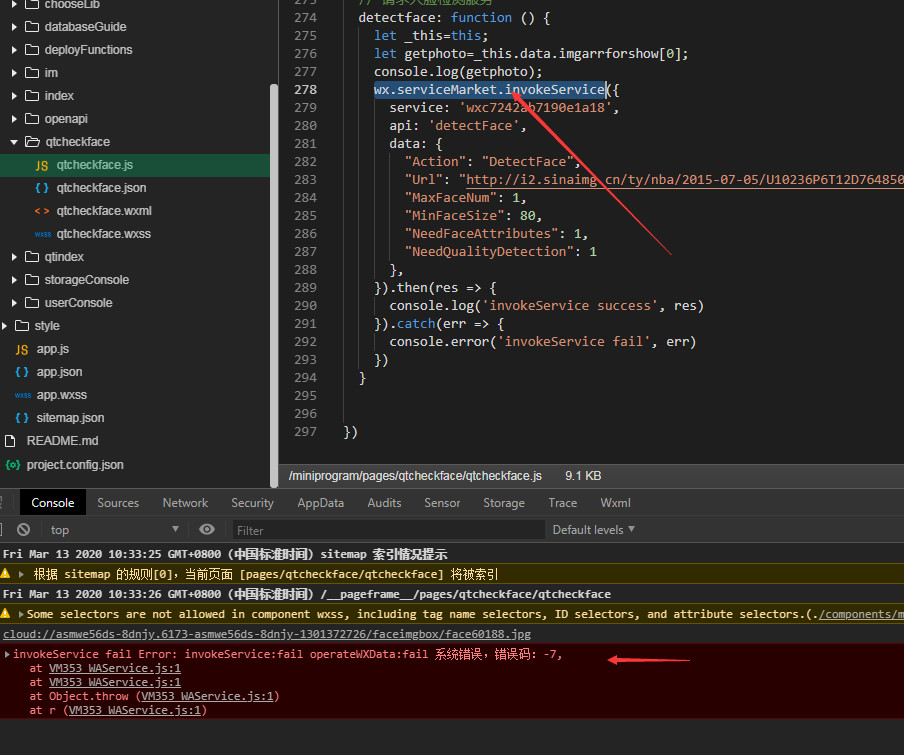Open the top context dropdown
Screen dimensions: 904x755
coord(114,530)
